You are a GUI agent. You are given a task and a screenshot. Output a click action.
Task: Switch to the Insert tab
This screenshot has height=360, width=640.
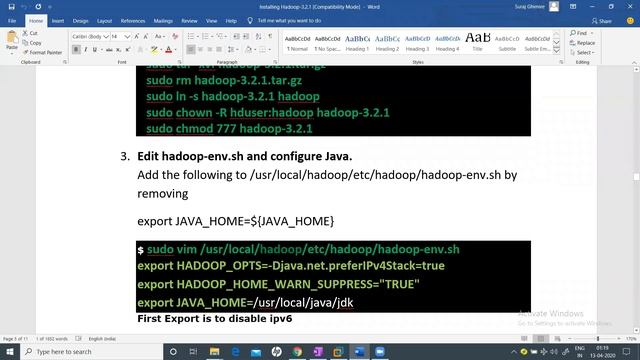(58, 21)
